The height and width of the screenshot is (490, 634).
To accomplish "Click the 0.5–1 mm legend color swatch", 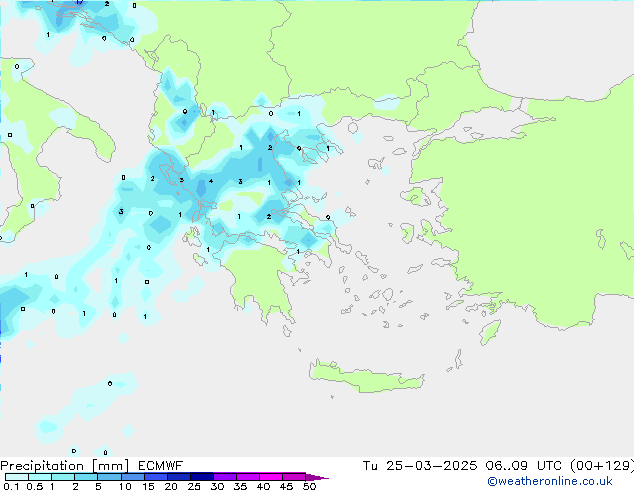I will pyautogui.click(x=40, y=477).
